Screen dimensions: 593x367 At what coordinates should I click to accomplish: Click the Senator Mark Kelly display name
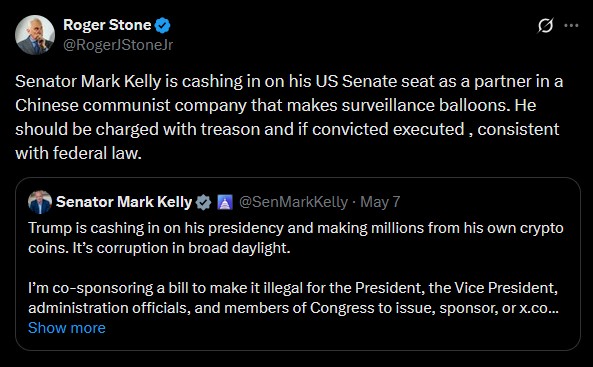pos(124,202)
